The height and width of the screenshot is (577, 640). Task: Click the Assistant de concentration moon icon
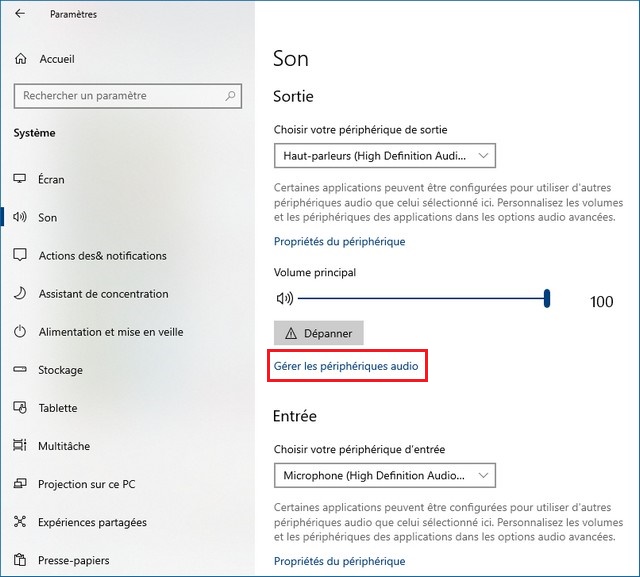(20, 294)
